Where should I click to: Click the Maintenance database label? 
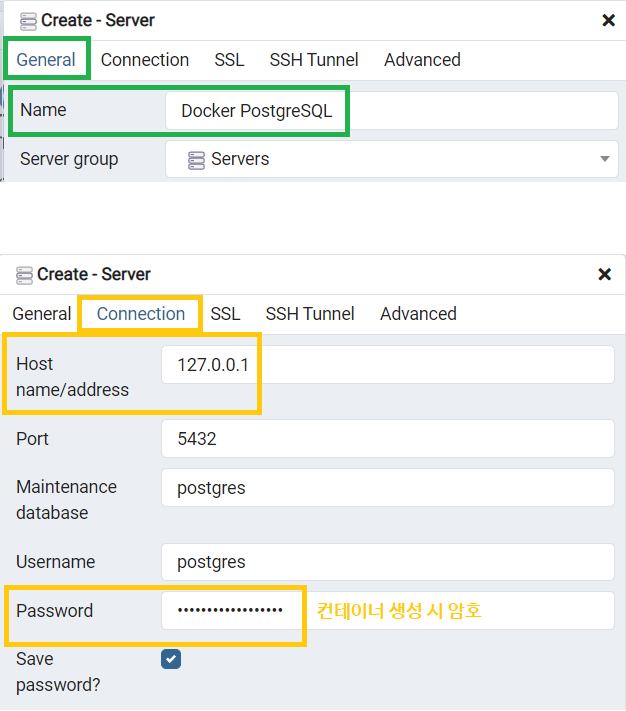tap(67, 500)
